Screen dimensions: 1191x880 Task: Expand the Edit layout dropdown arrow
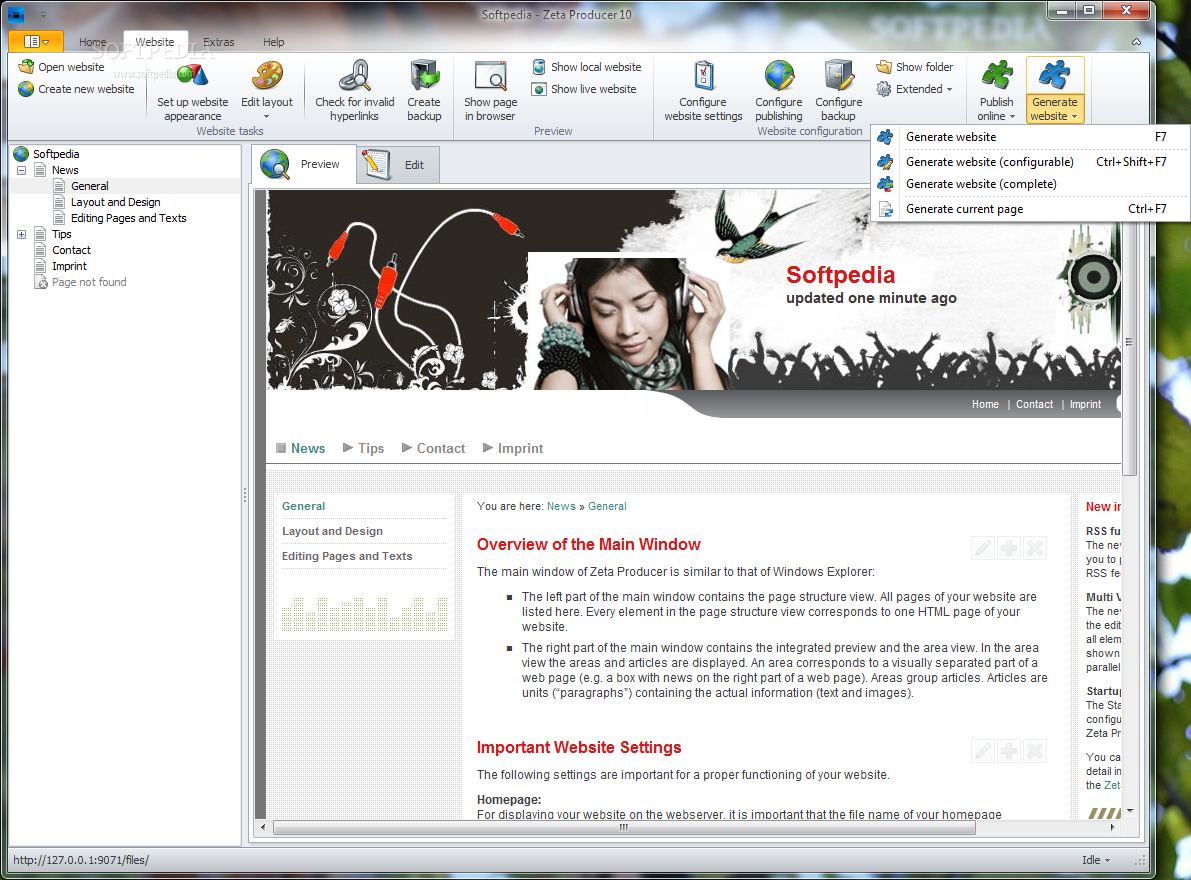point(266,117)
